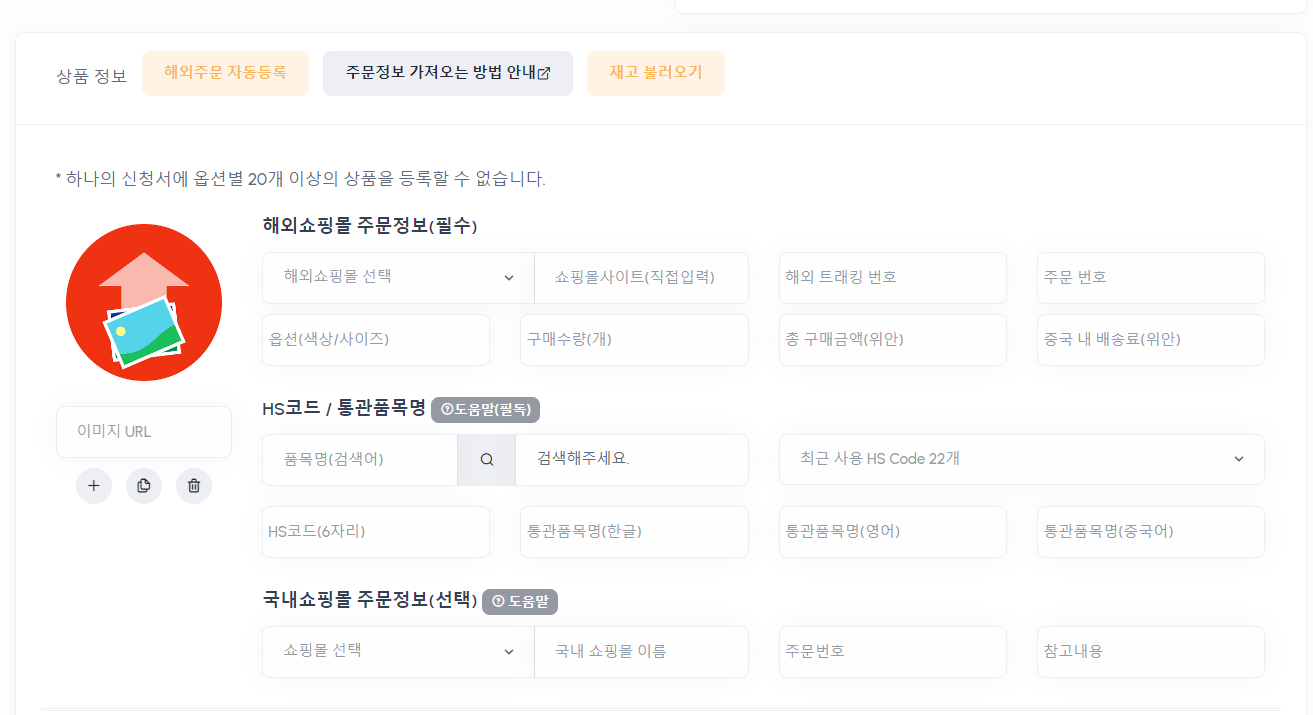Click the 참고내용 input field
1313x715 pixels.
[x=1150, y=652]
